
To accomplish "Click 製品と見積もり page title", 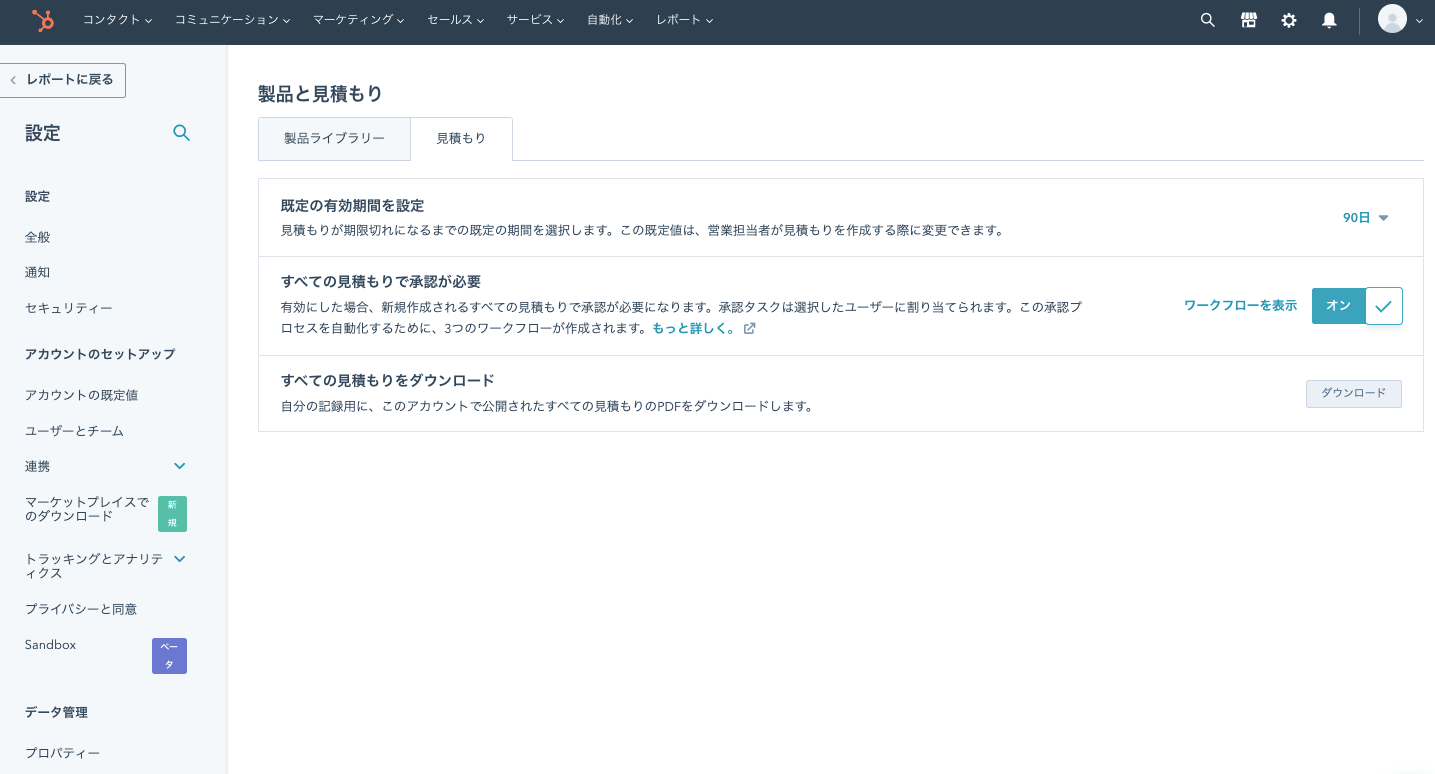I will (x=320, y=94).
